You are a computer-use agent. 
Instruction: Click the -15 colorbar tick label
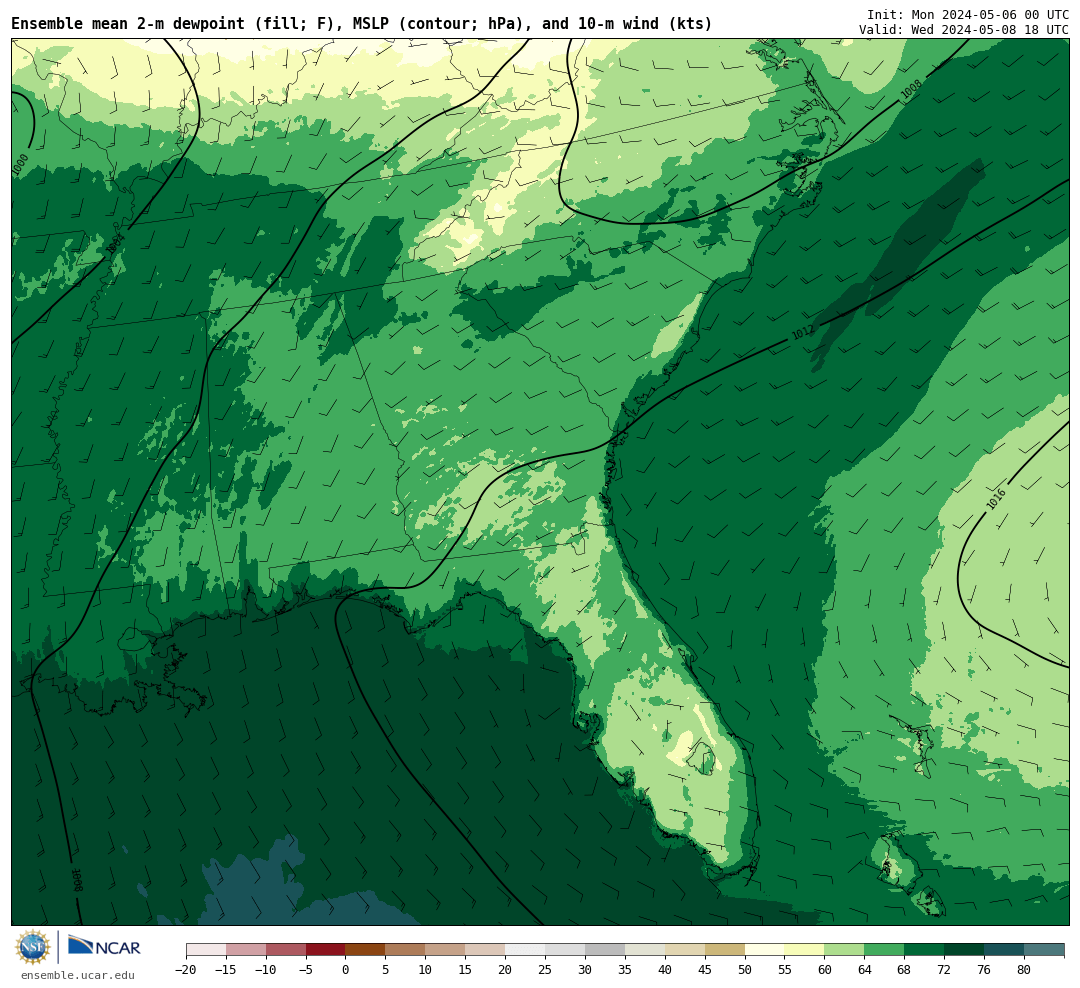coord(226,969)
